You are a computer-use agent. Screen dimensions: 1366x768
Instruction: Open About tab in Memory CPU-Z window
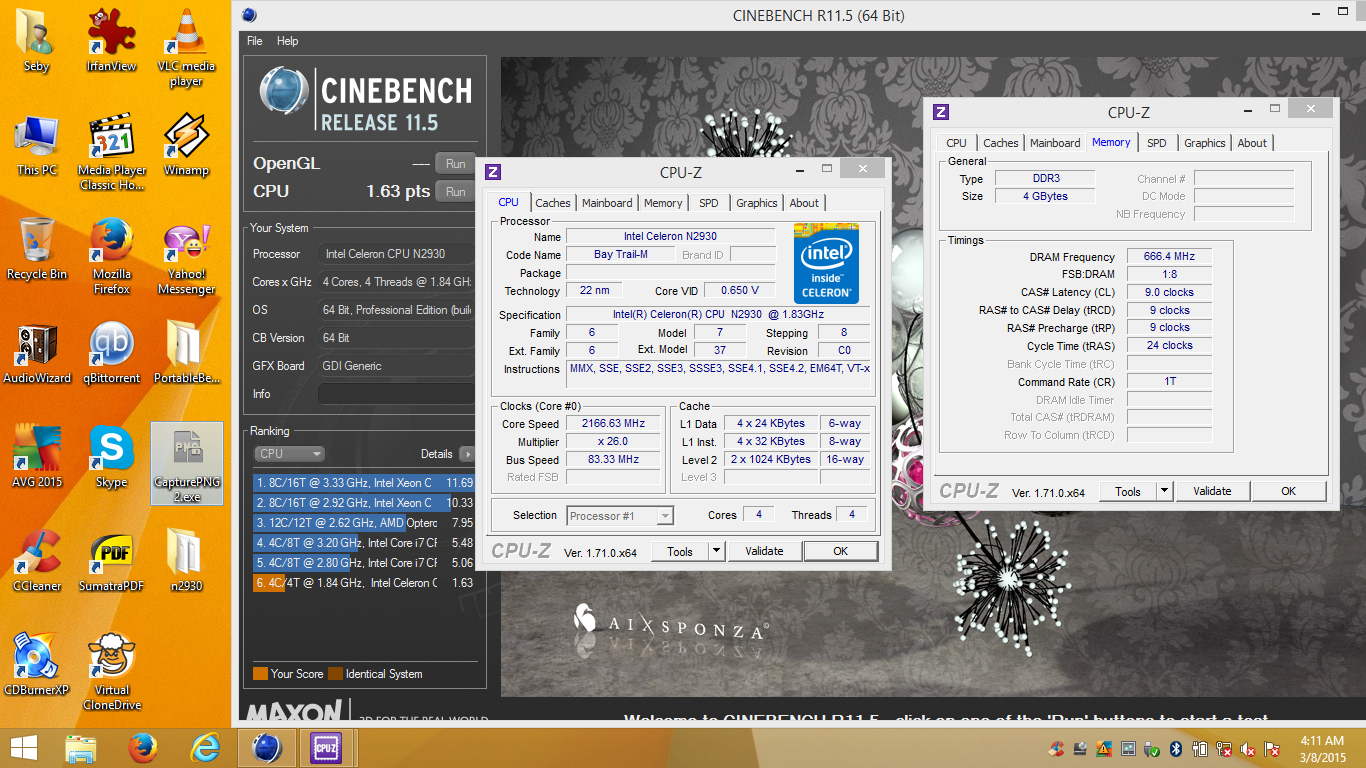[x=1252, y=143]
